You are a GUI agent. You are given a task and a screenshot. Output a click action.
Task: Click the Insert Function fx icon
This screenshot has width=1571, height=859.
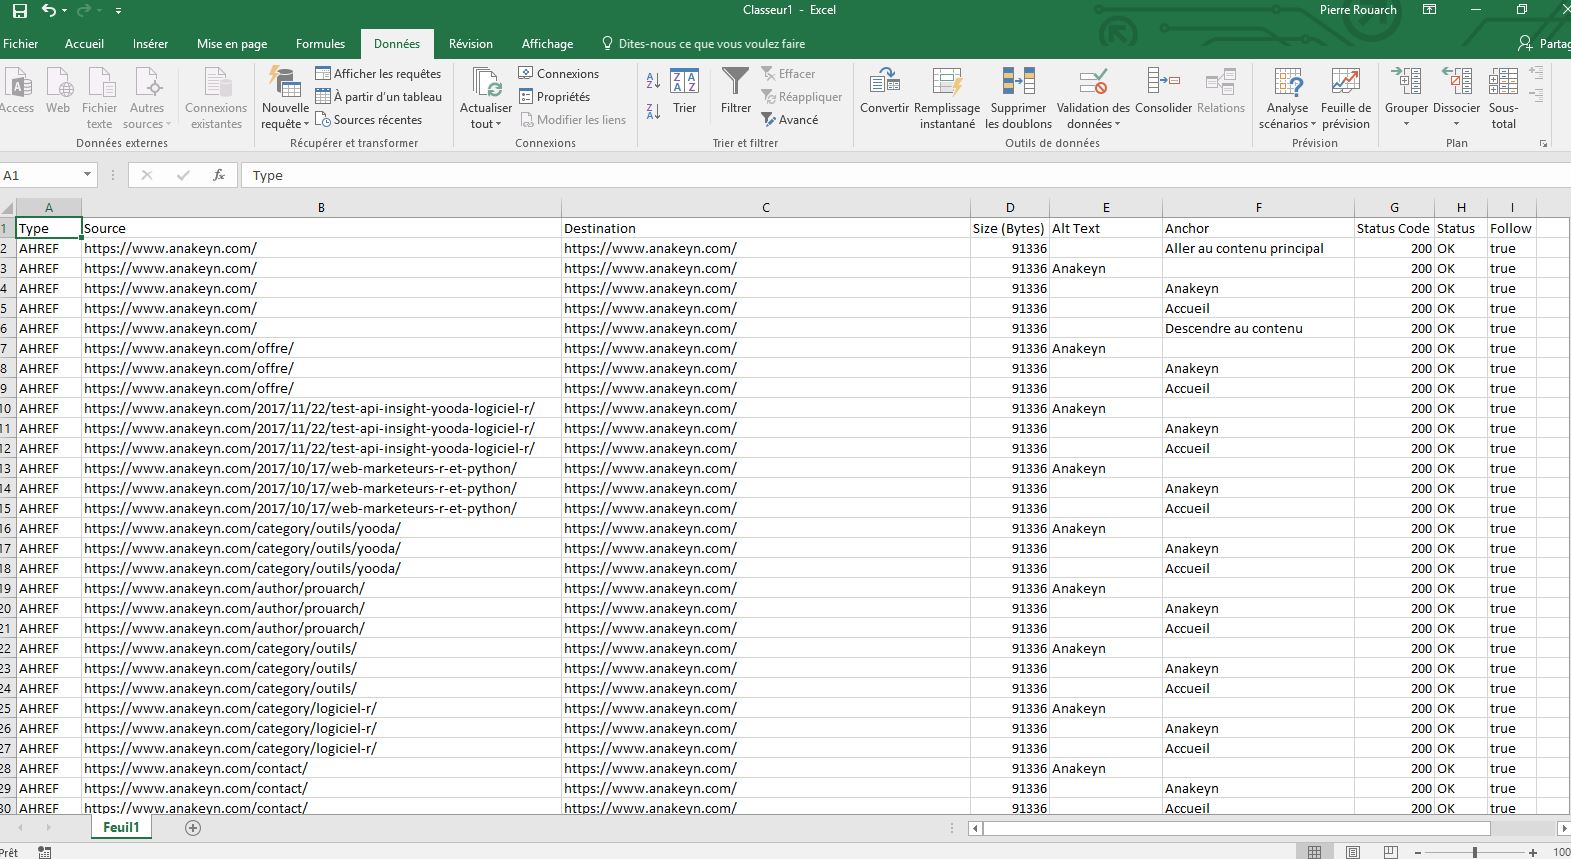218,175
